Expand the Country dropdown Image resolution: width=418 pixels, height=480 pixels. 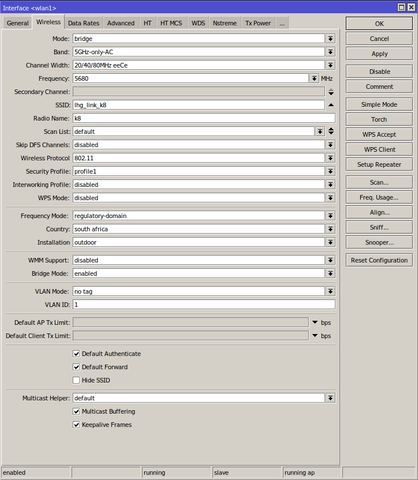330,229
